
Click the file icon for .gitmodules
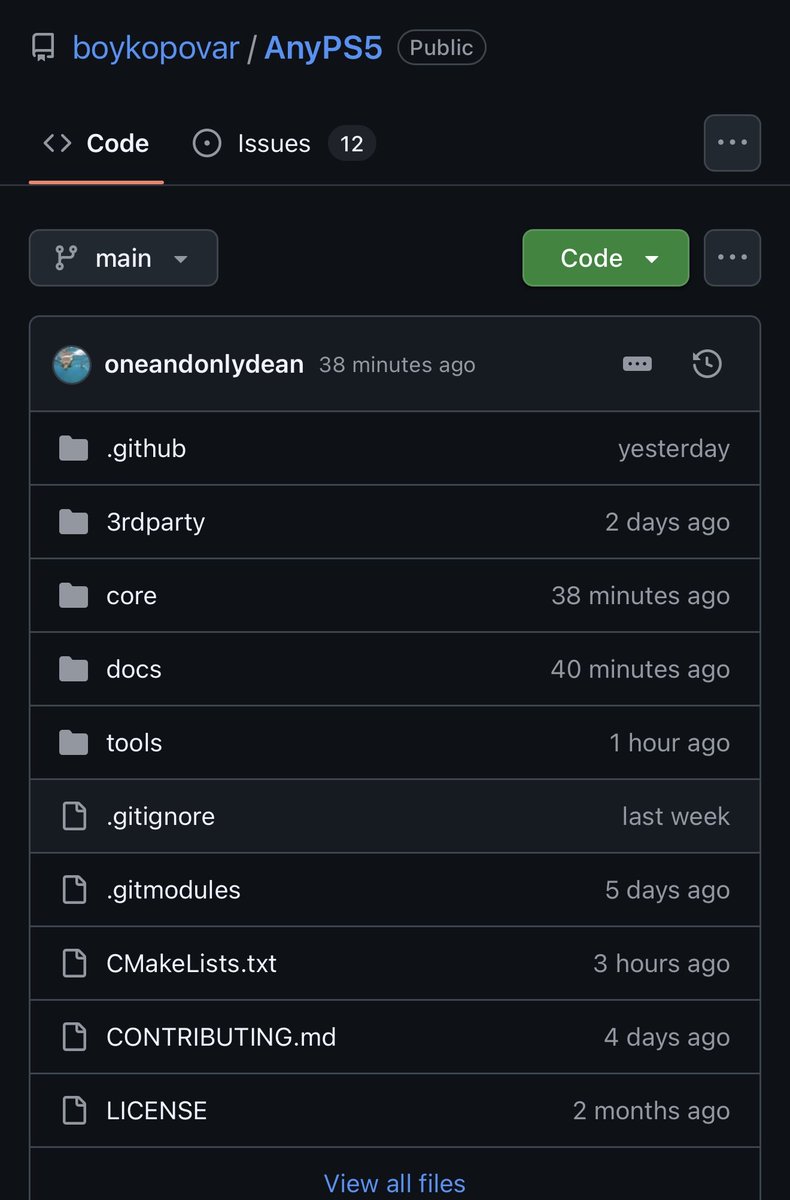[74, 890]
